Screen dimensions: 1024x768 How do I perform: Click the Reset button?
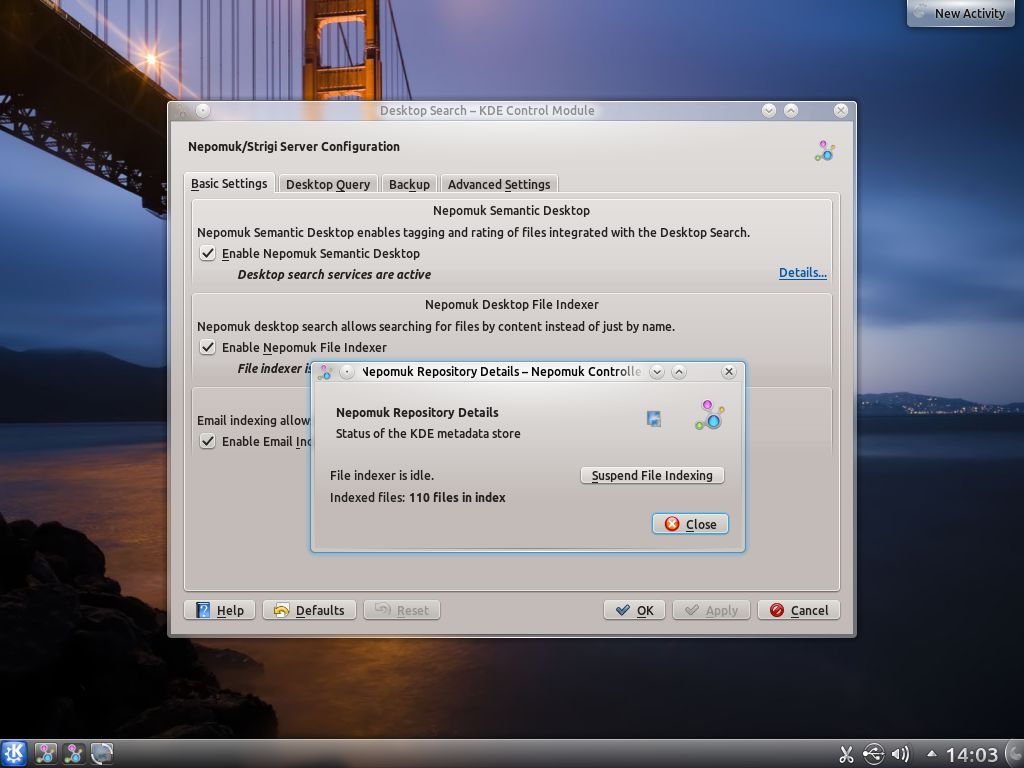[402, 610]
